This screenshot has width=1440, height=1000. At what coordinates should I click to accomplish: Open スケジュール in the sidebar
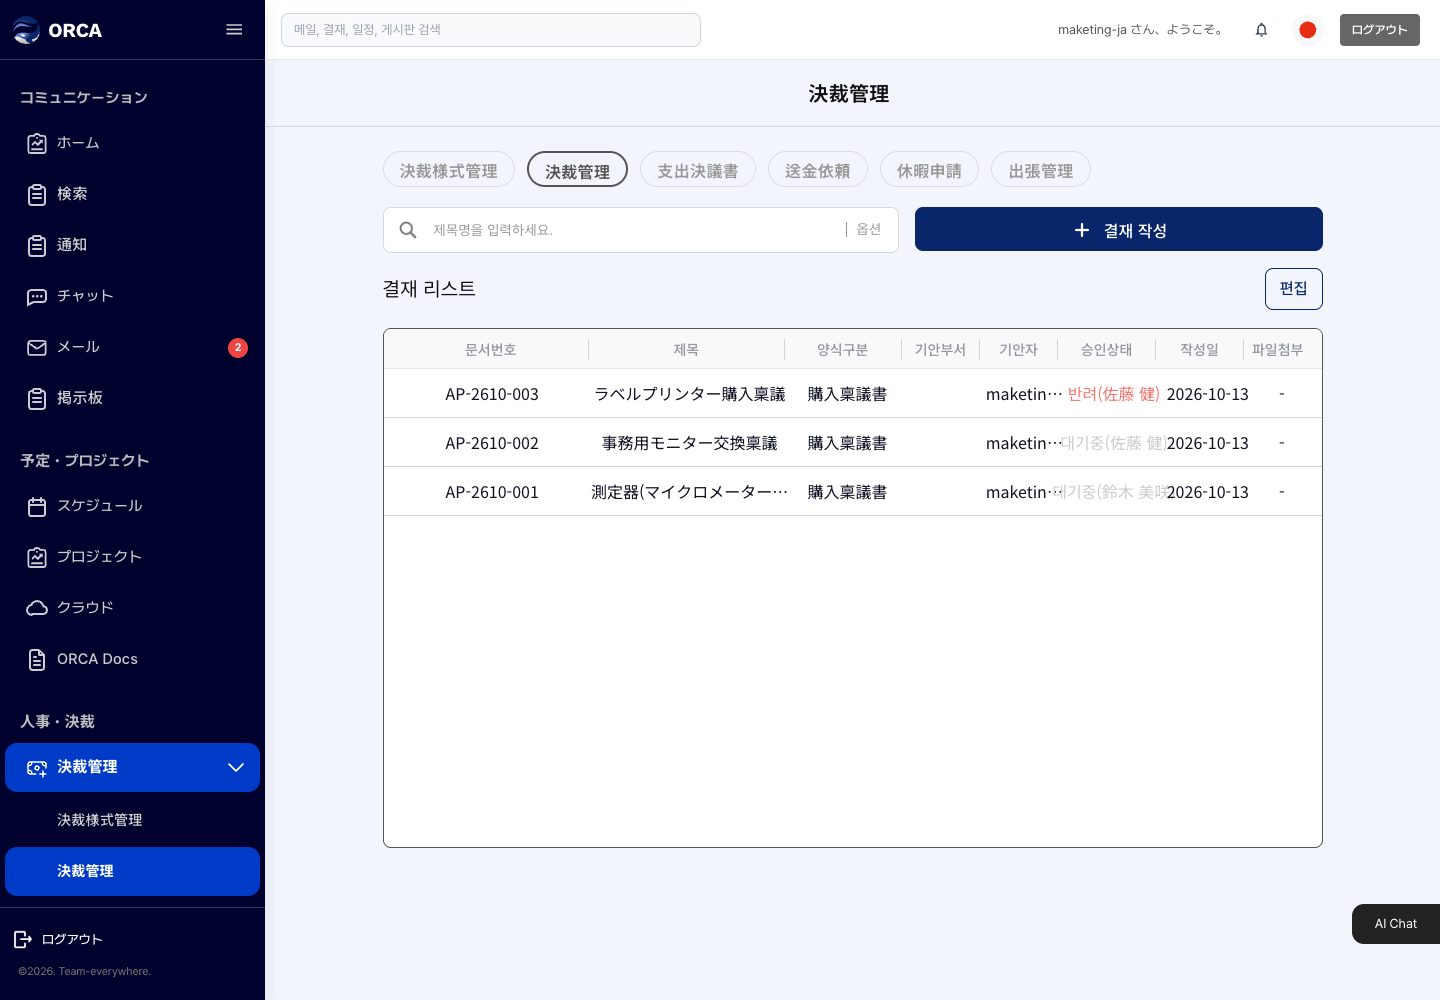point(132,506)
